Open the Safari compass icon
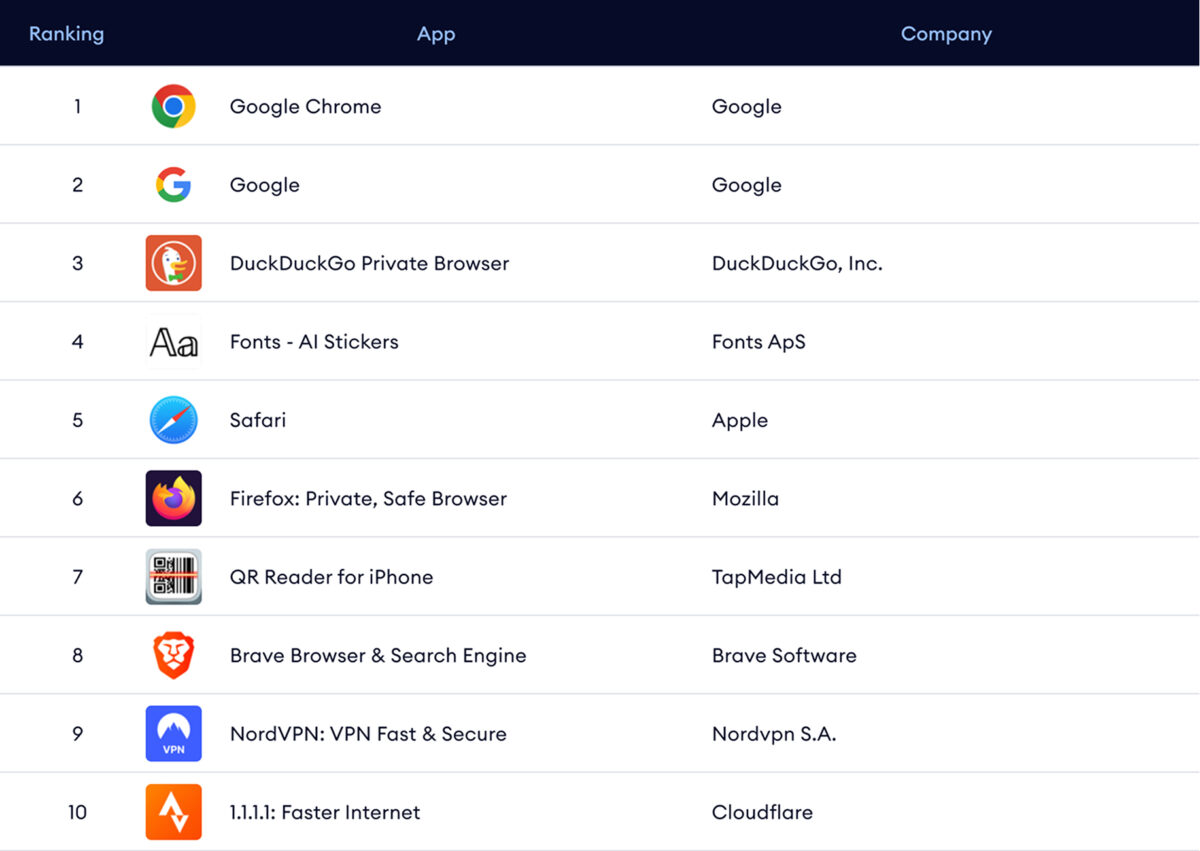The width and height of the screenshot is (1200, 851). (173, 420)
